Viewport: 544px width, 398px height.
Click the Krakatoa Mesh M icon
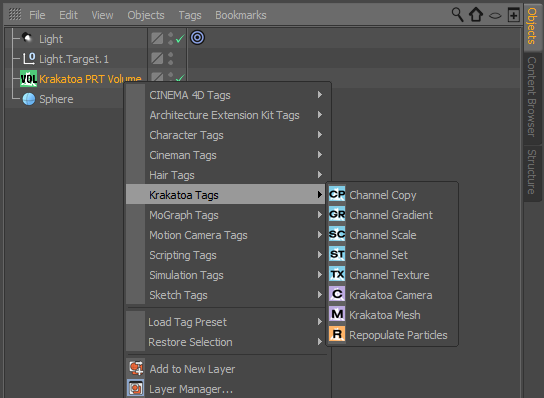[x=337, y=314]
